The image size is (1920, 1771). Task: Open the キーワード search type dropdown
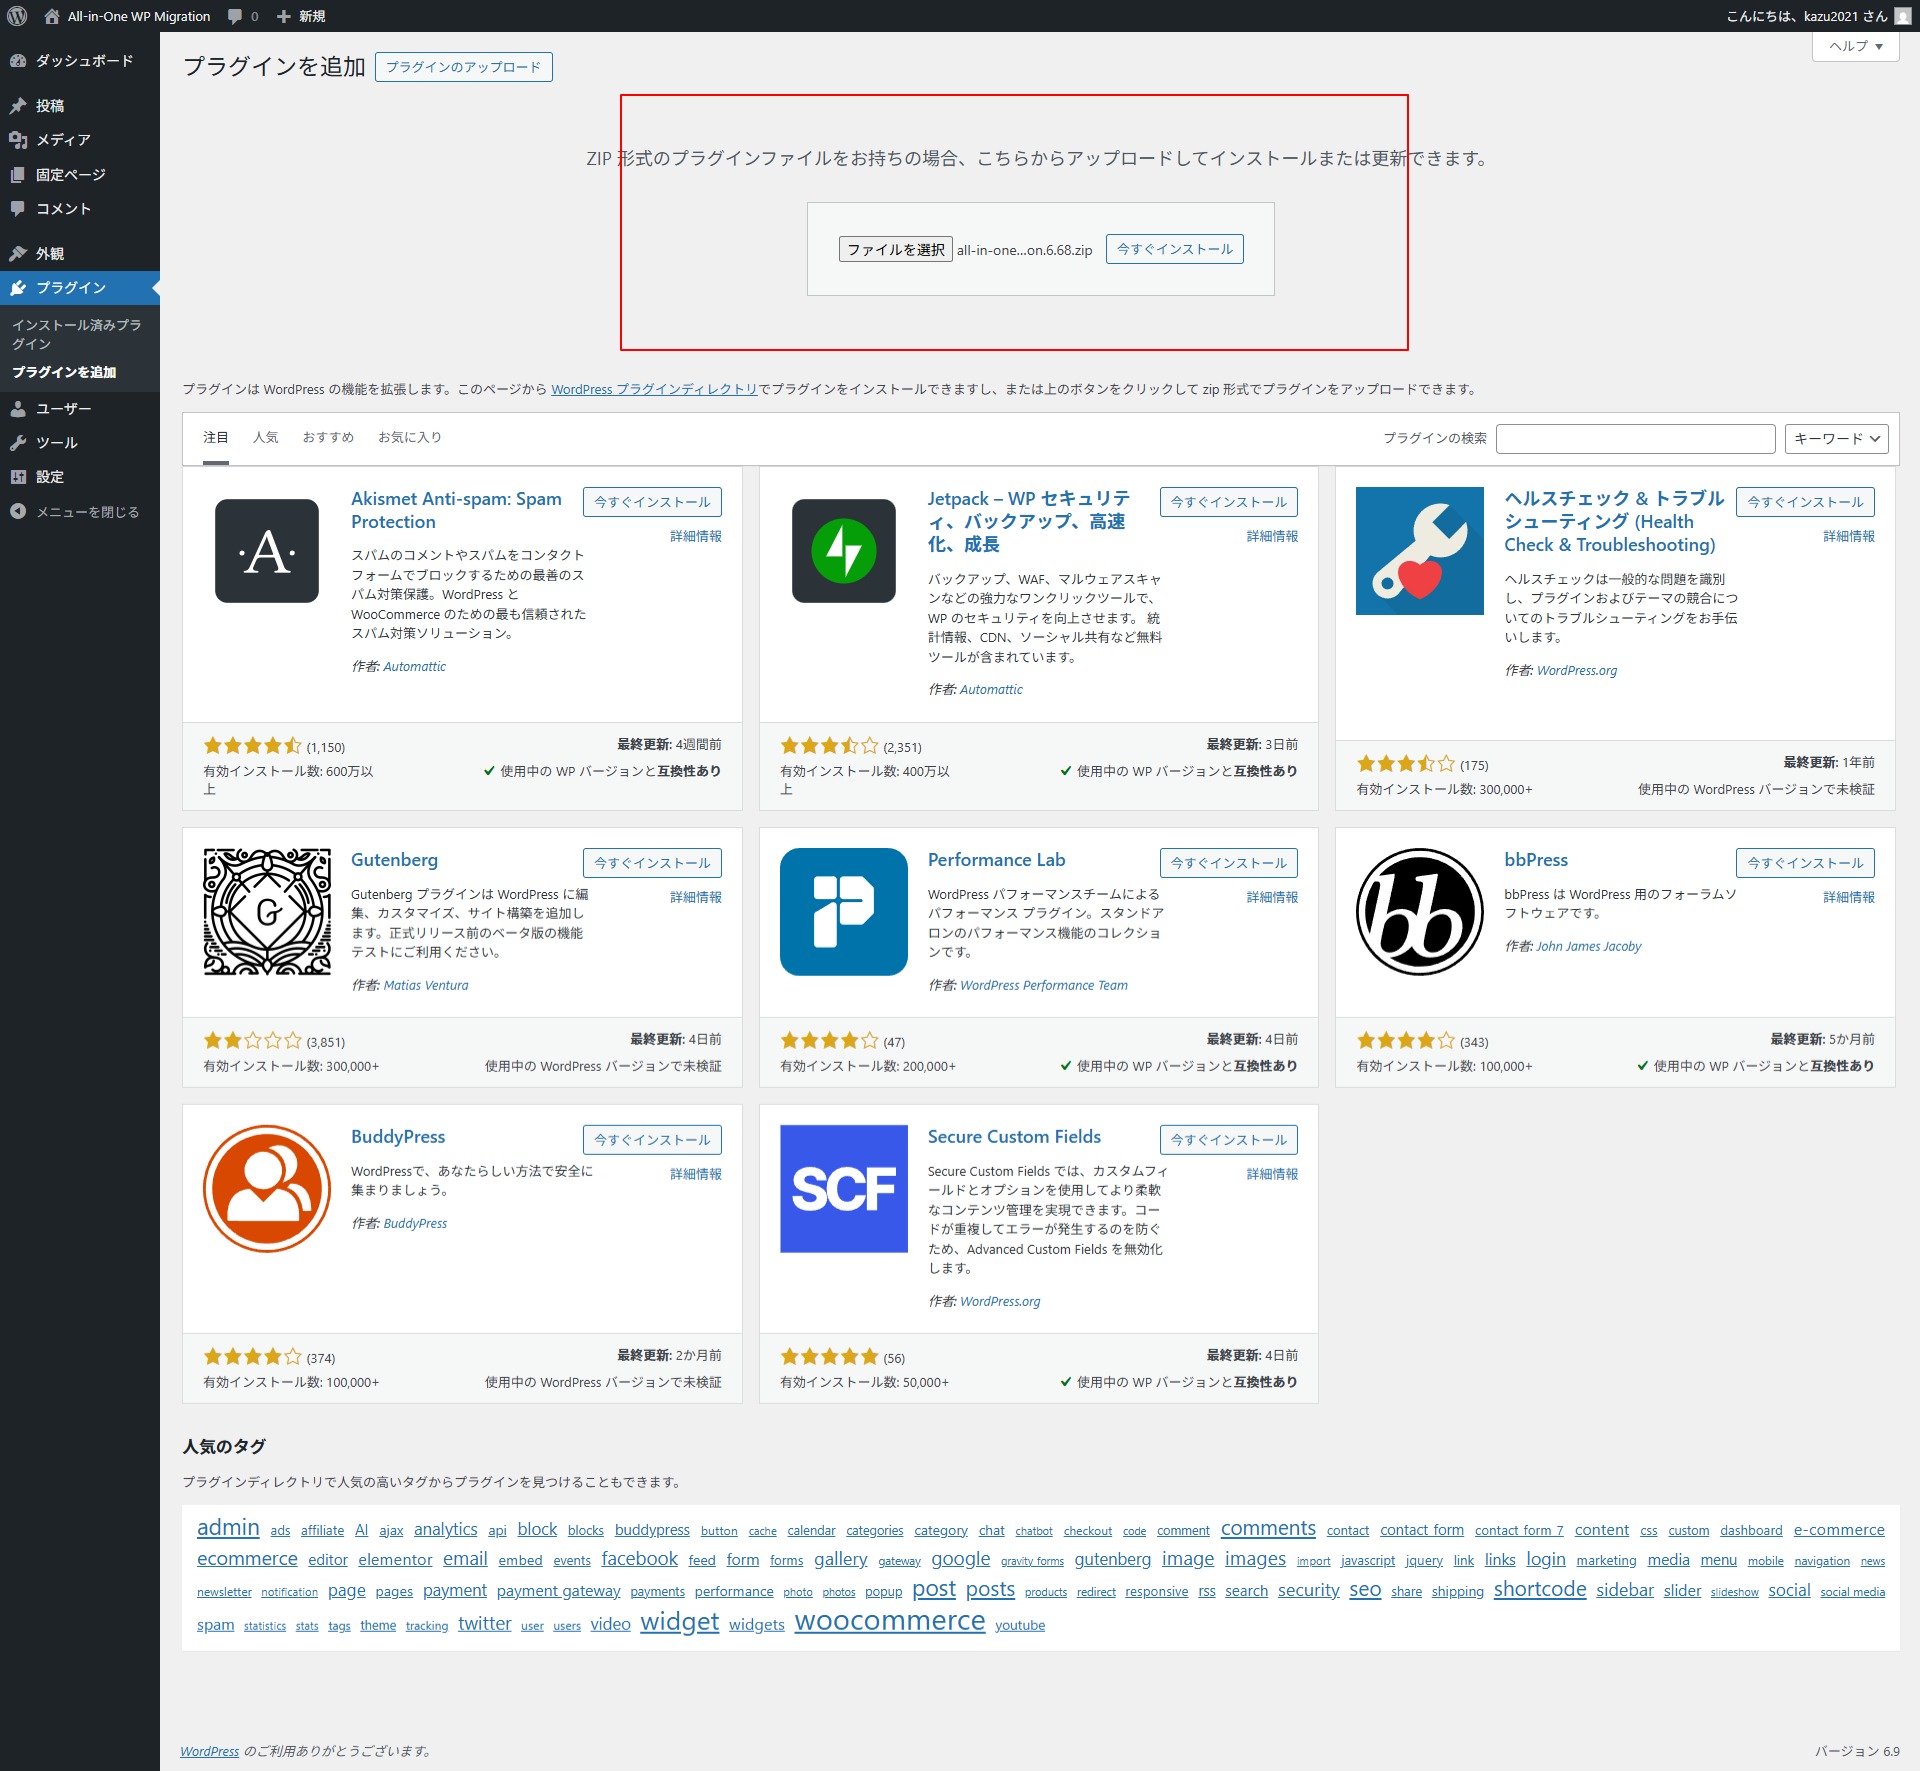1836,438
